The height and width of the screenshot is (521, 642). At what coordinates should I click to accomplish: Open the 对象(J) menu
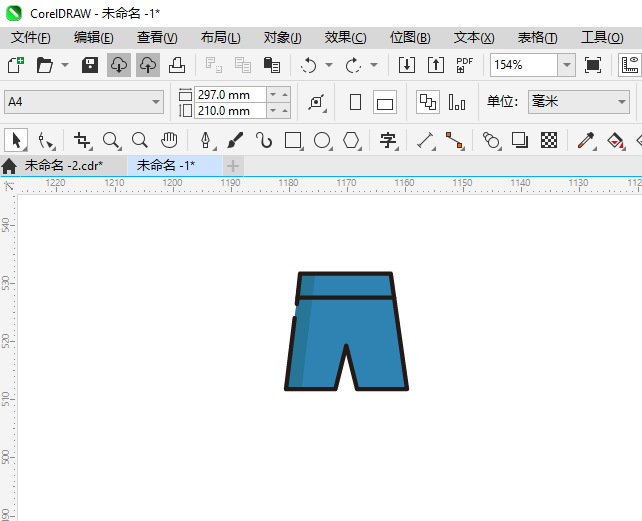tap(283, 38)
